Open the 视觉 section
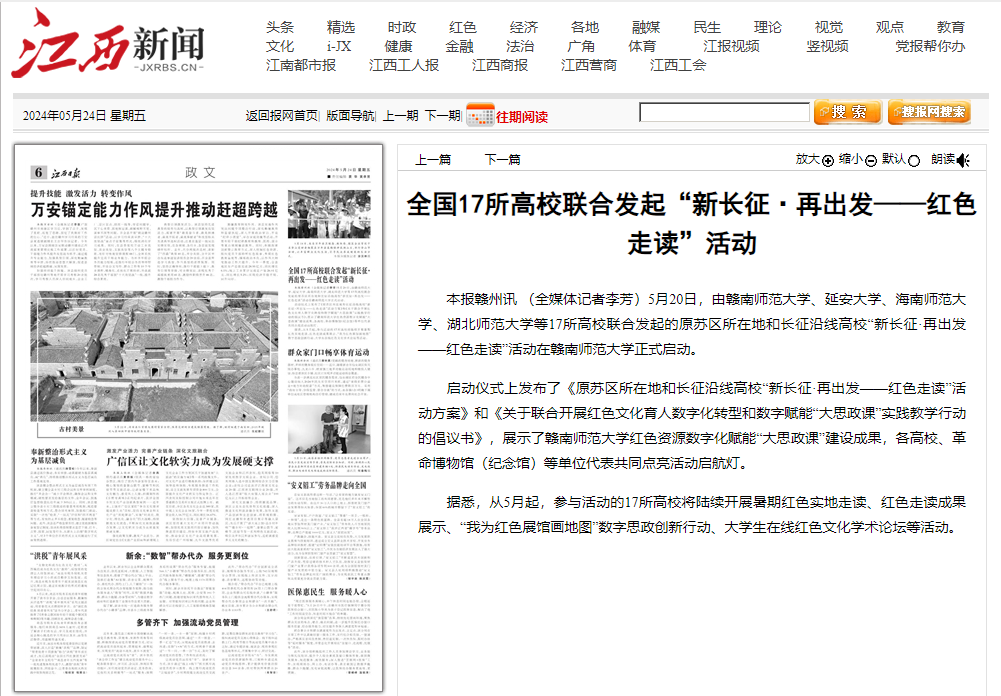This screenshot has height=696, width=1001. [x=829, y=27]
